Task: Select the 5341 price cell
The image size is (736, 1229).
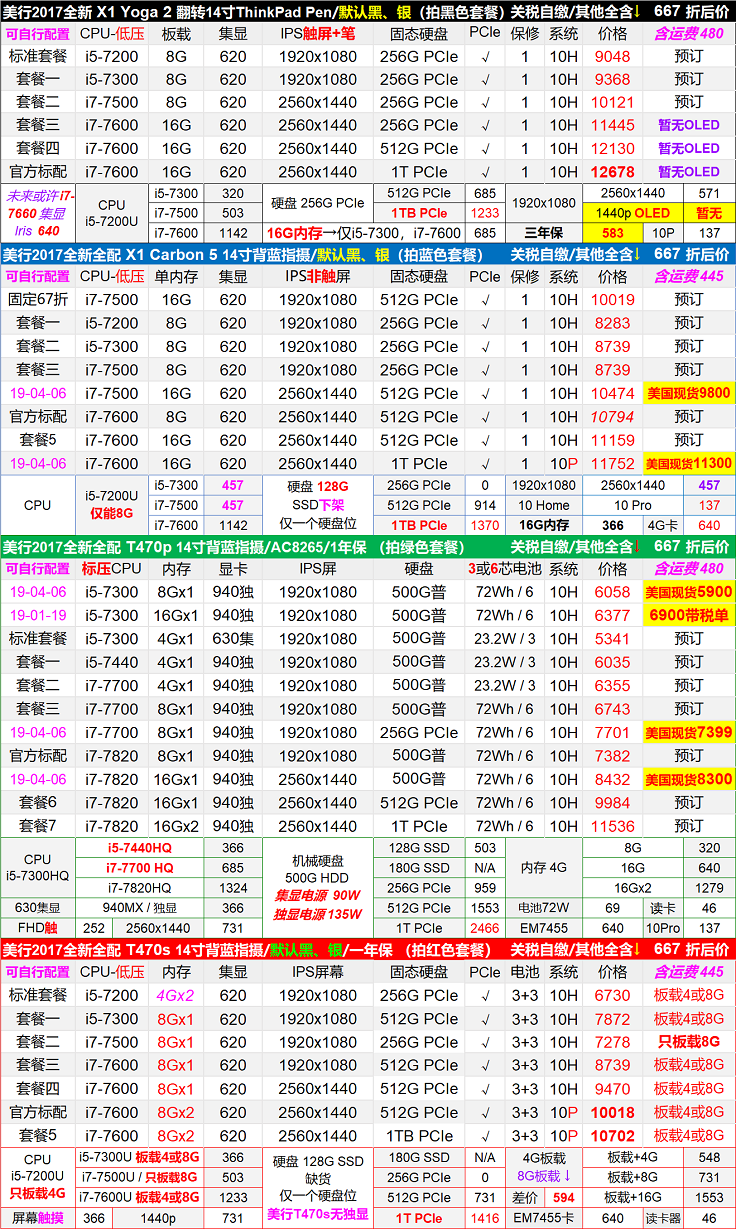Action: [x=612, y=638]
